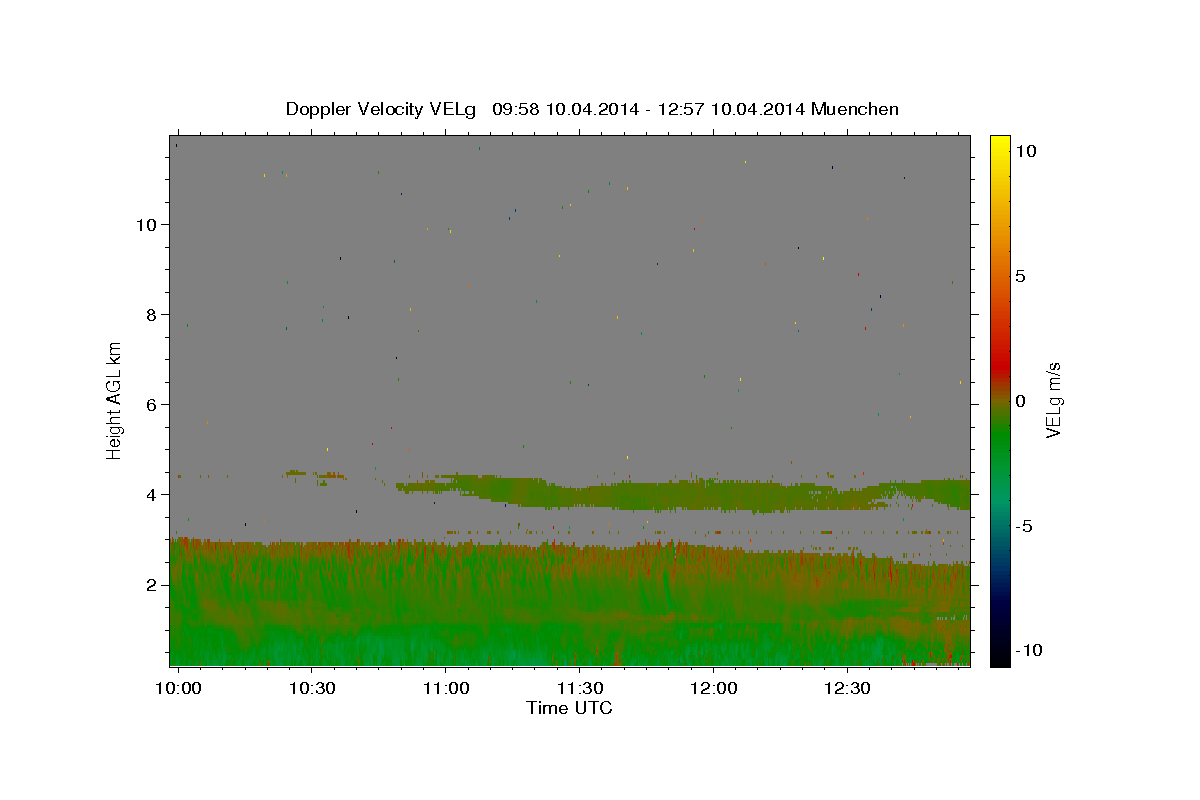Click the colorbar value 0 label
The width and height of the screenshot is (1200, 800).
1020,401
